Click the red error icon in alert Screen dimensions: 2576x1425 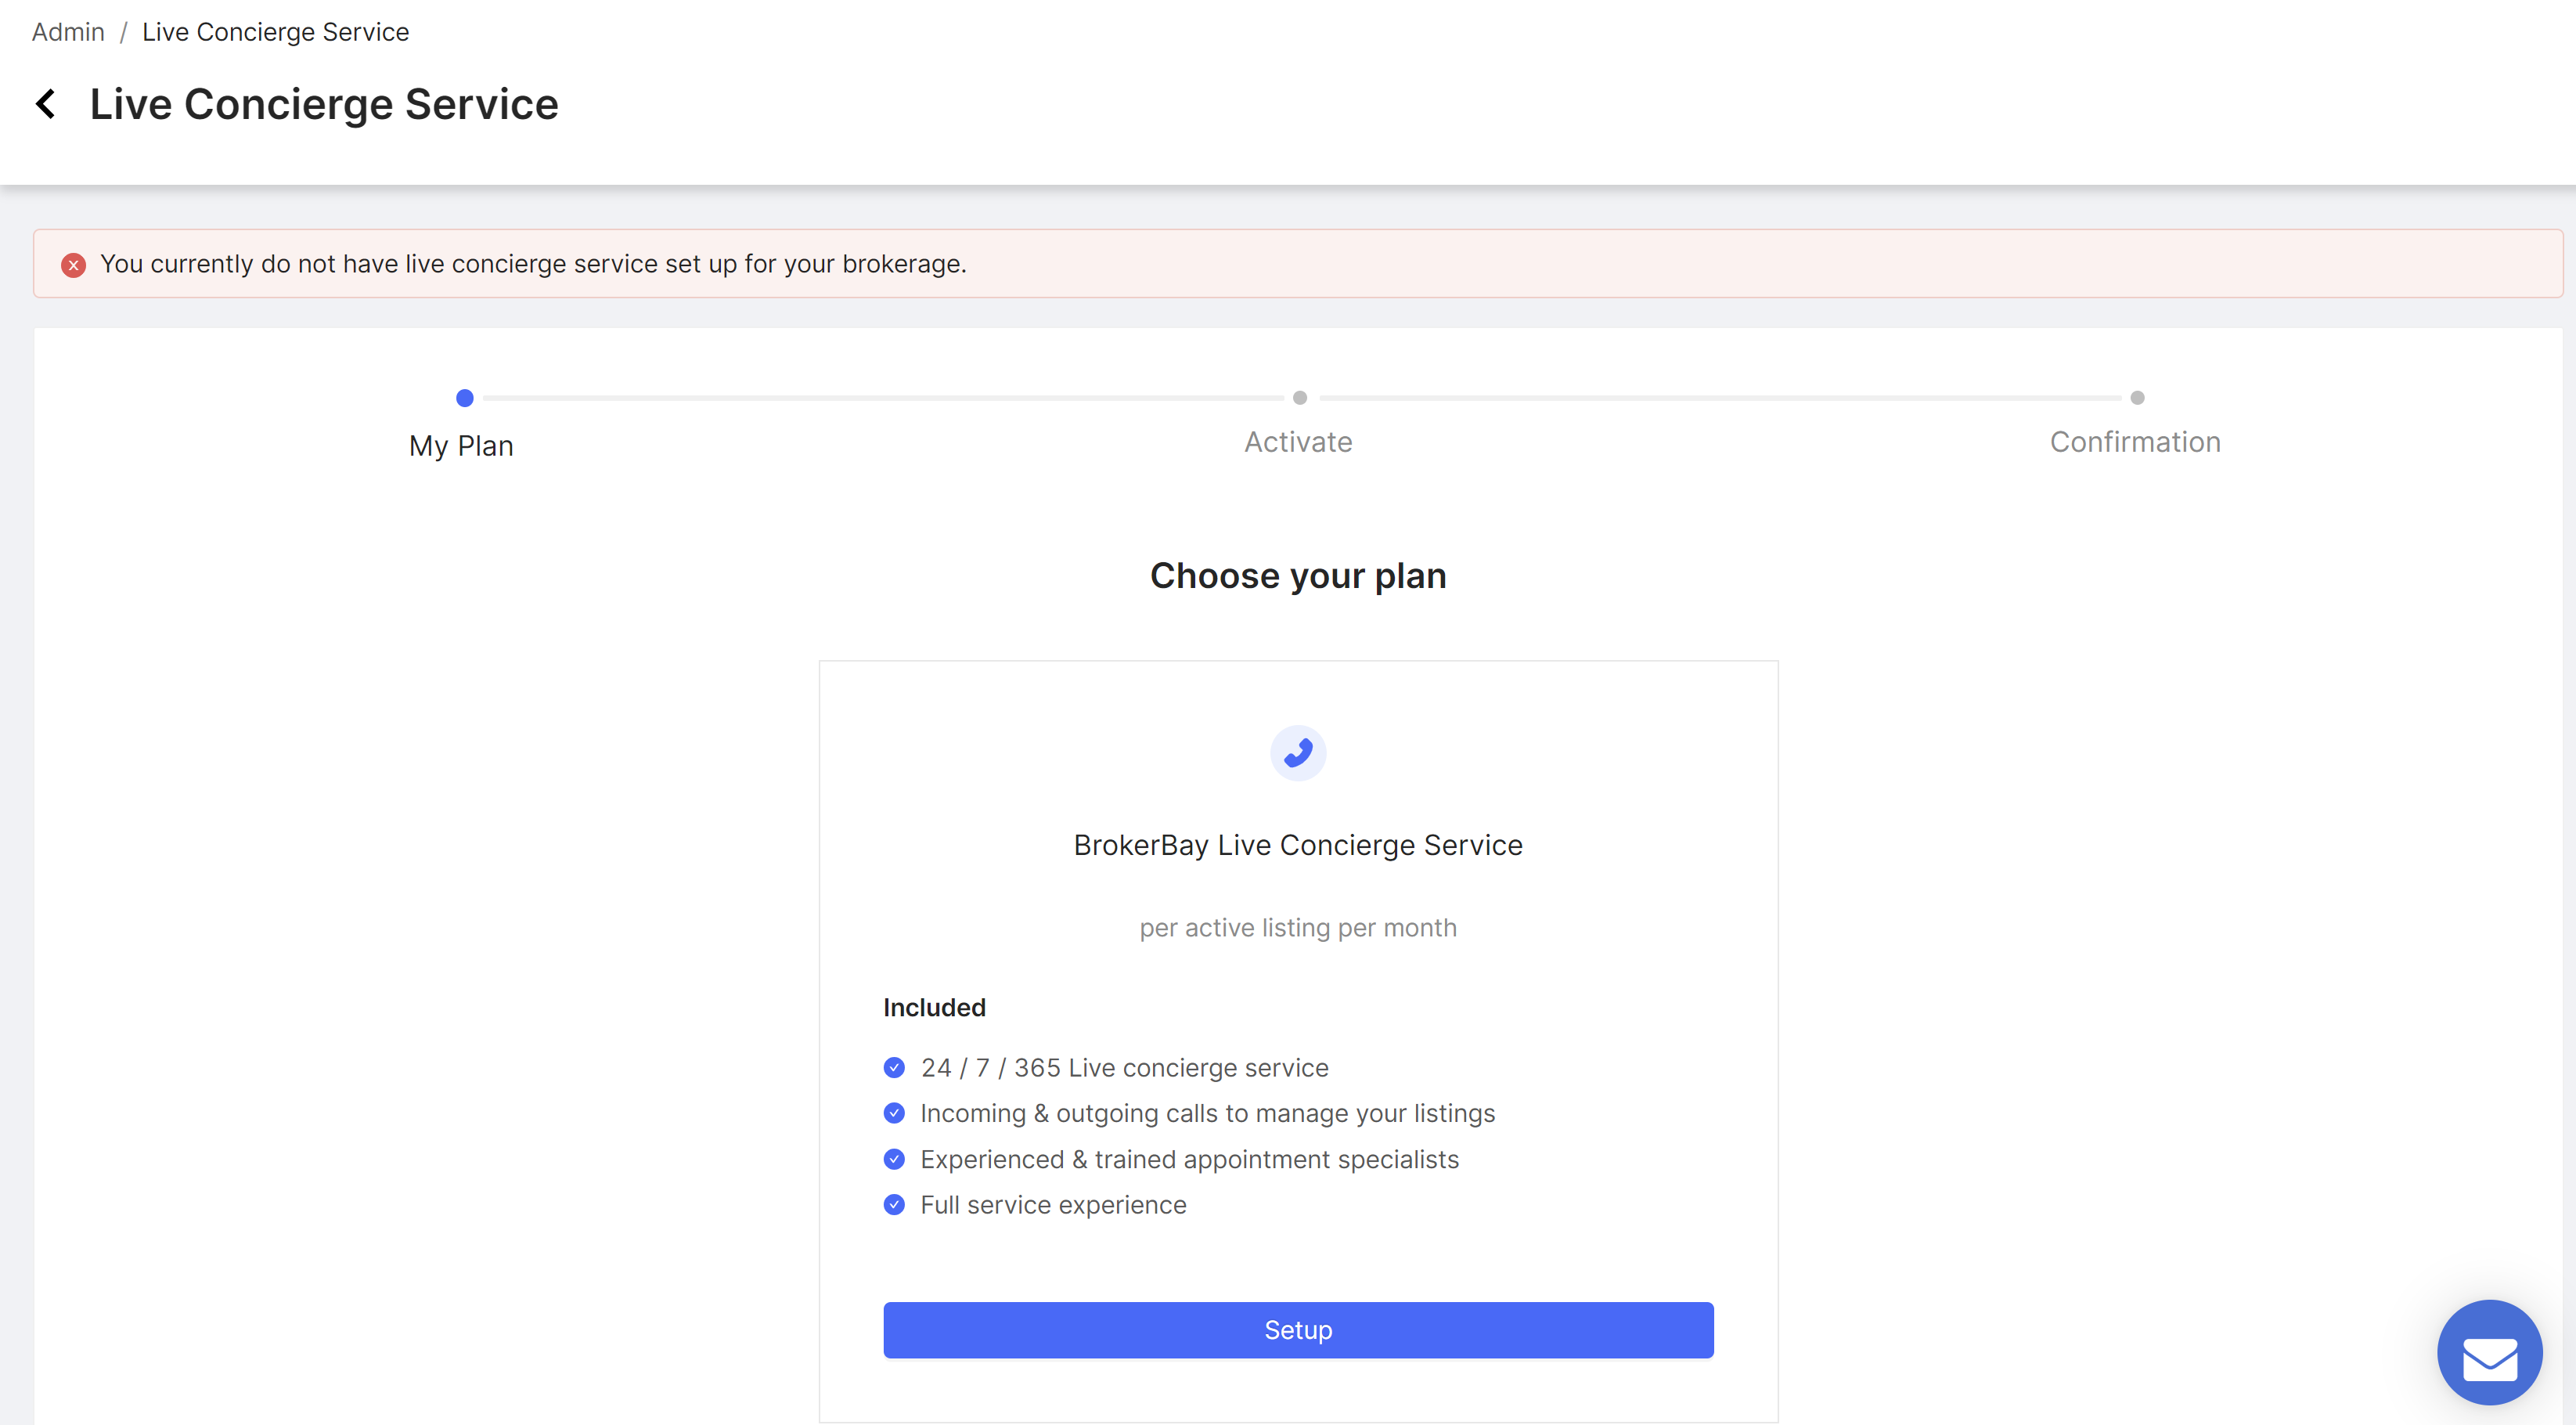73,265
